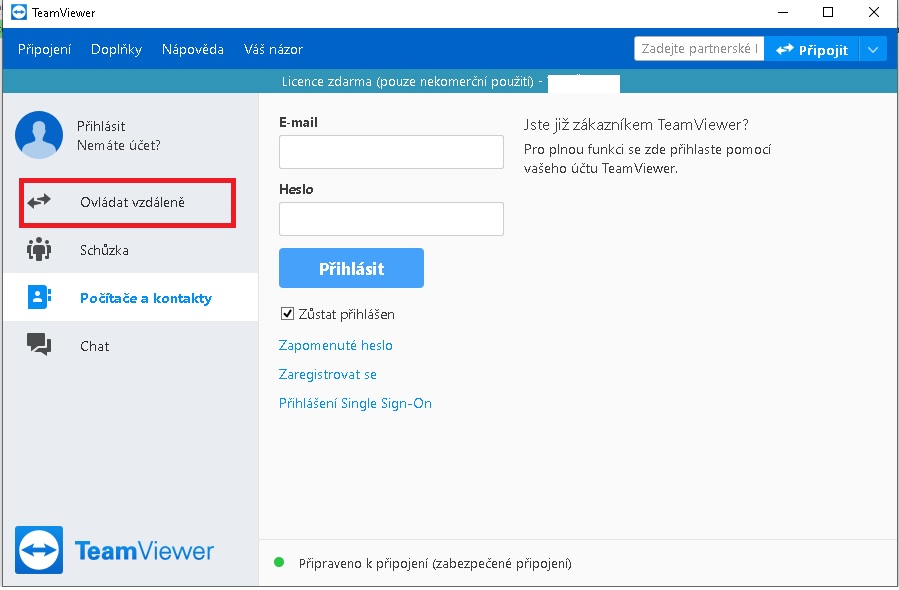Open the Váš názor menu

[x=273, y=49]
